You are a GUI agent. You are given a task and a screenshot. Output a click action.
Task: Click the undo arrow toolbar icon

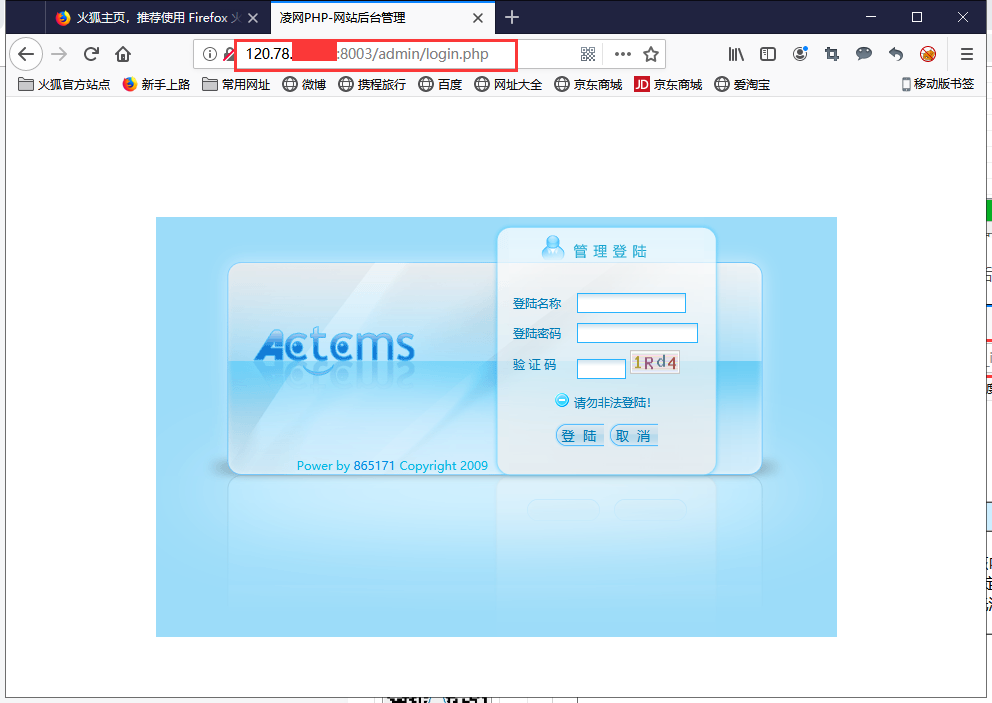pos(895,54)
